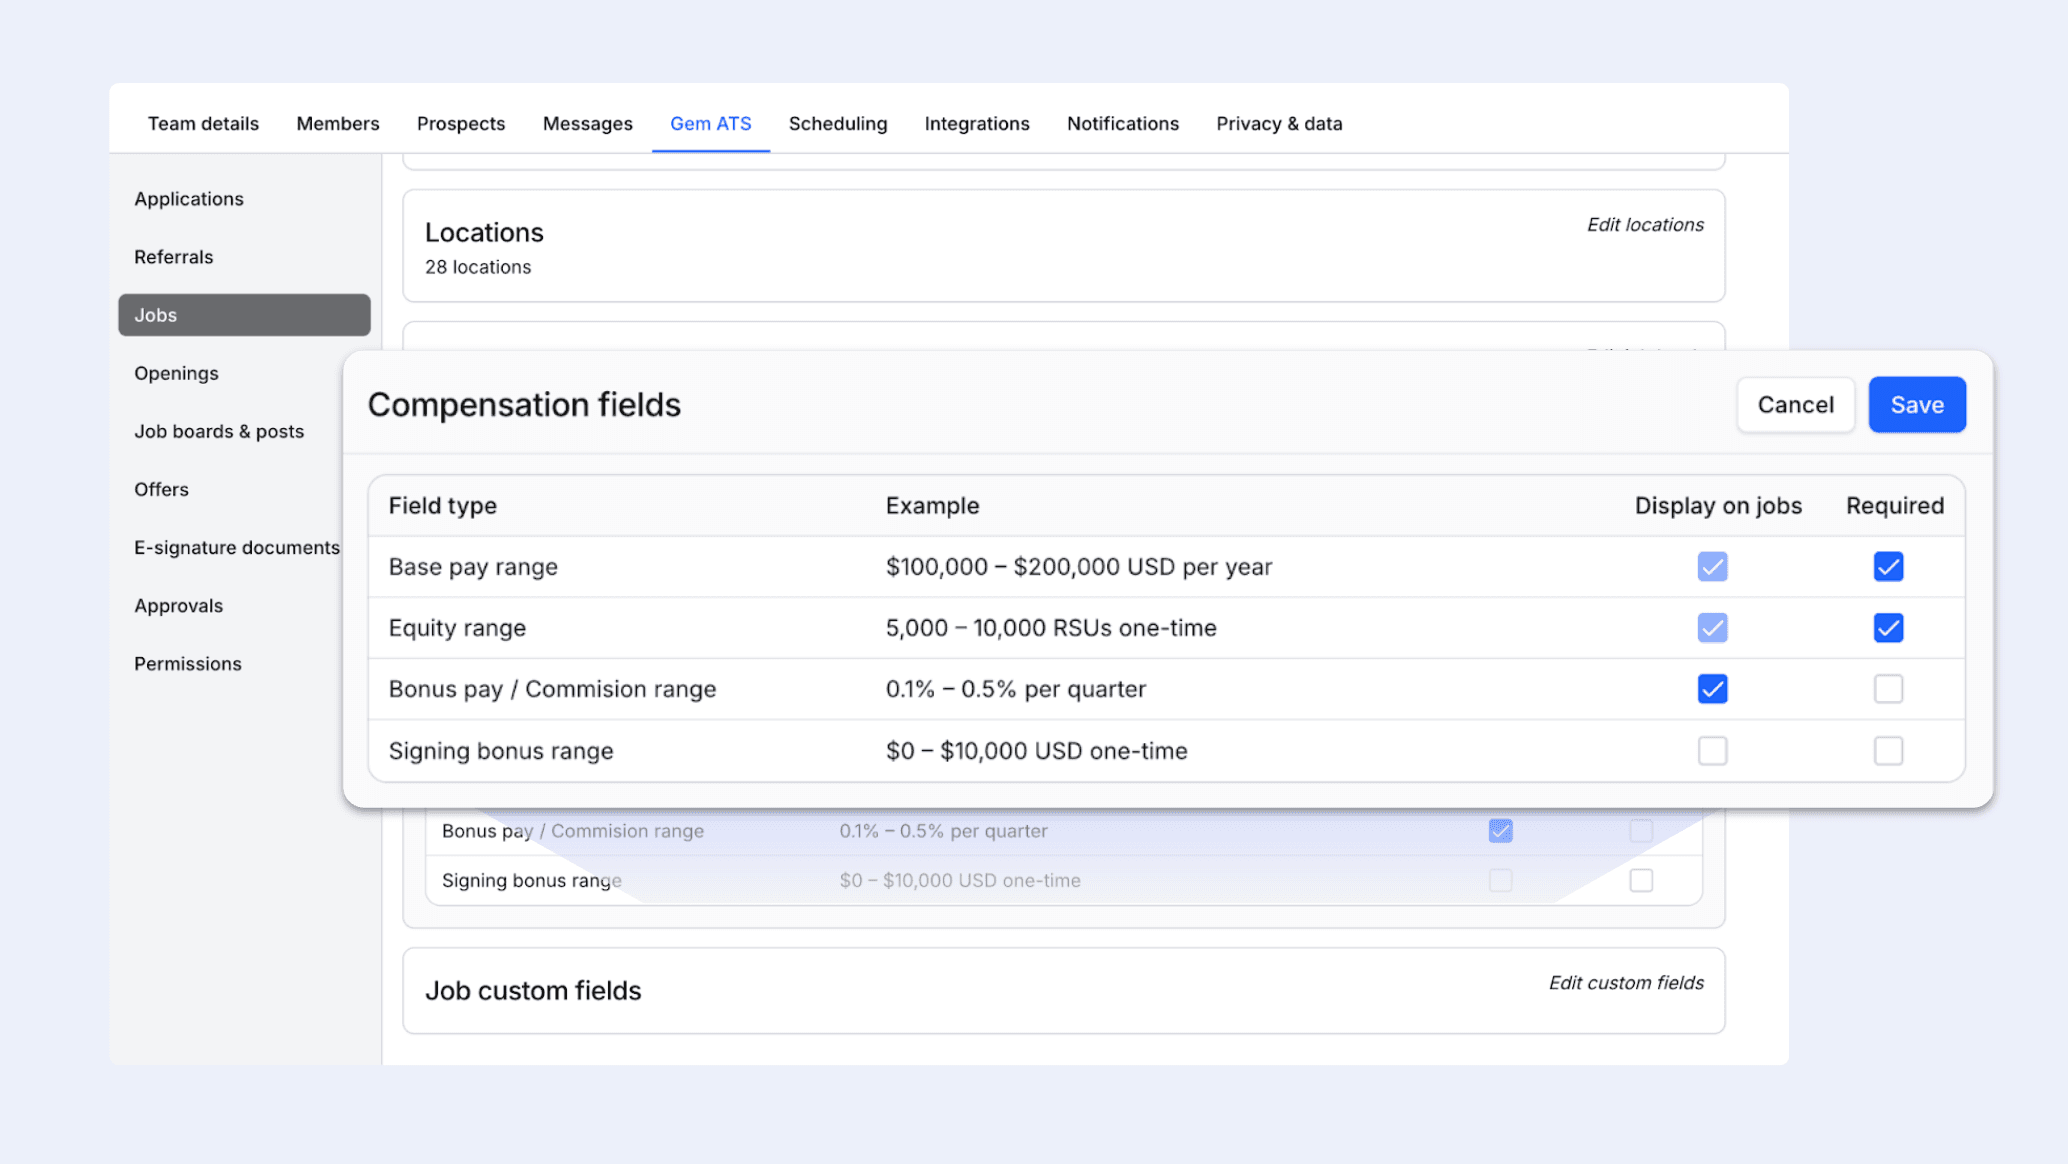2068x1164 pixels.
Task: Open Edit custom fields
Action: point(1626,982)
